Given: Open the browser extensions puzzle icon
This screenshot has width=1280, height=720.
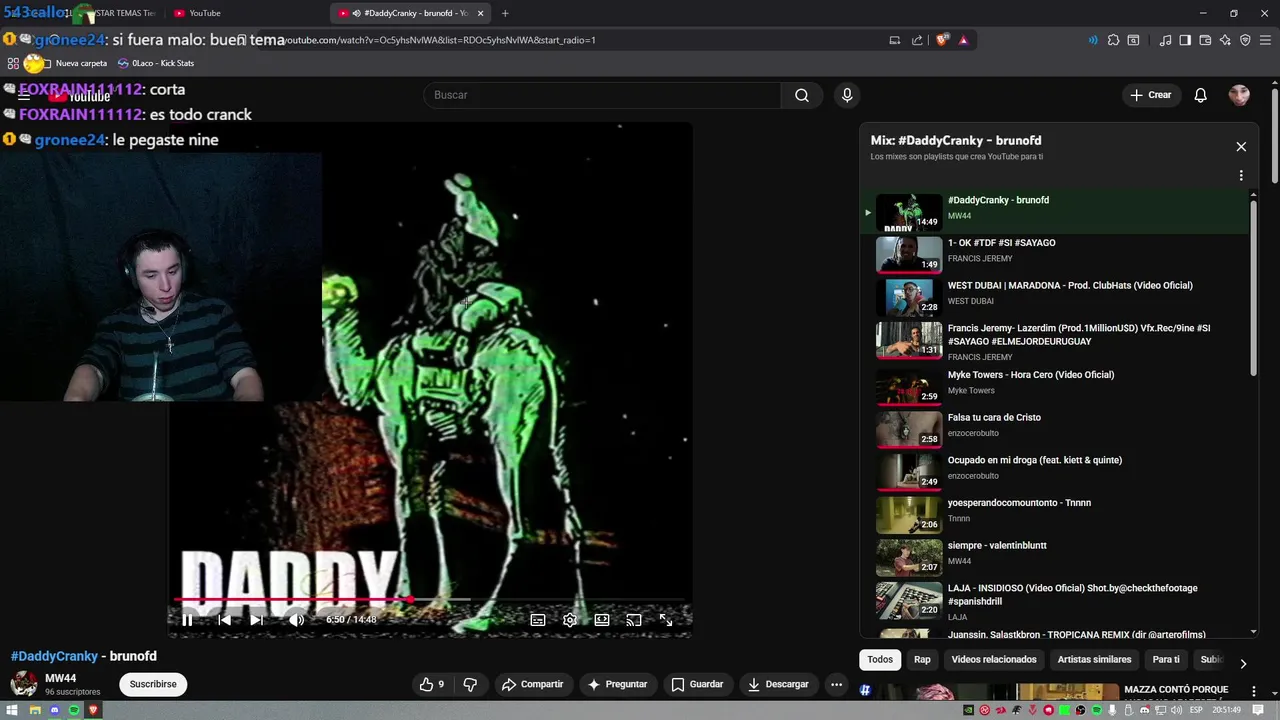Looking at the screenshot, I should pyautogui.click(x=1113, y=40).
